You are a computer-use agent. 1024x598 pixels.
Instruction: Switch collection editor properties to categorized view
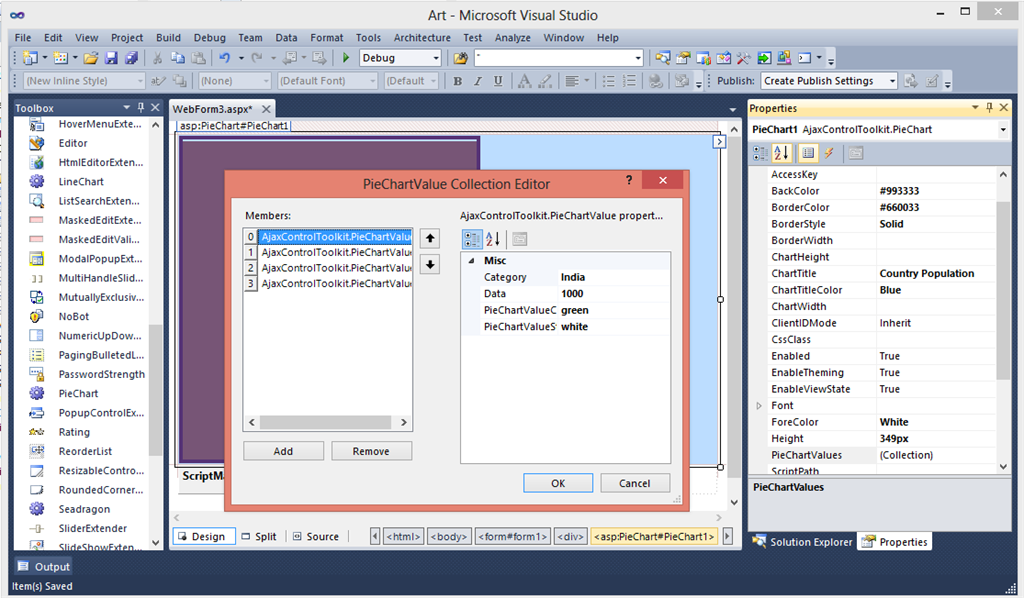(472, 239)
